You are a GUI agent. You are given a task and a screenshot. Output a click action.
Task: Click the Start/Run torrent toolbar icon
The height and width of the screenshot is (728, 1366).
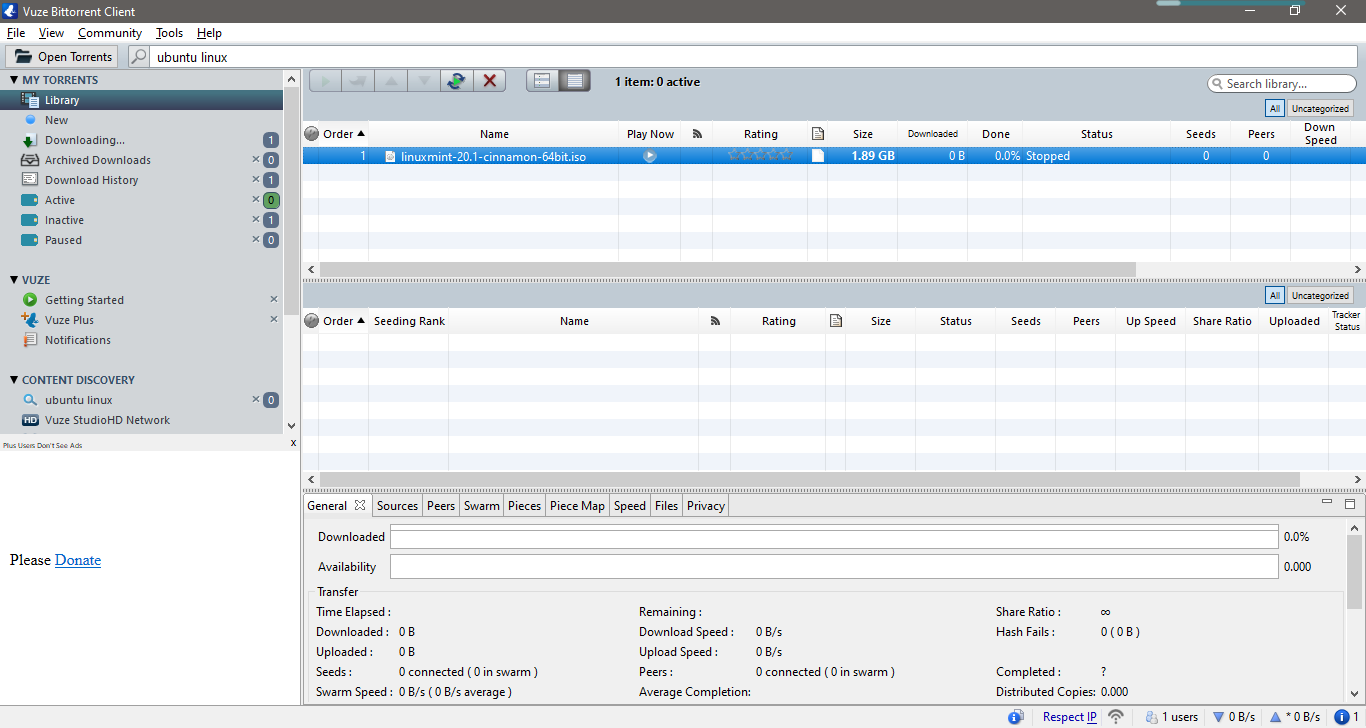(325, 81)
